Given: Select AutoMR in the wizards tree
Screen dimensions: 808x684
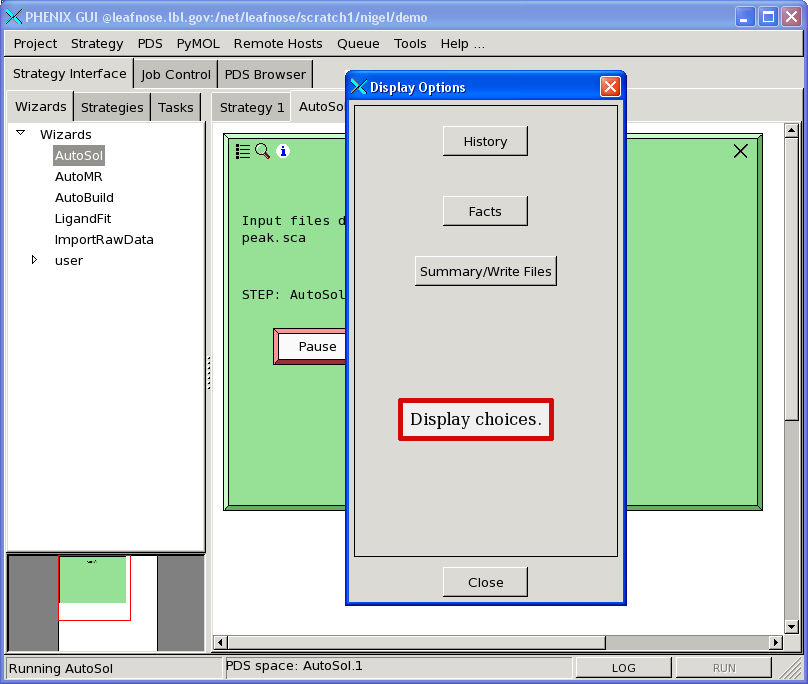Looking at the screenshot, I should click(x=79, y=176).
